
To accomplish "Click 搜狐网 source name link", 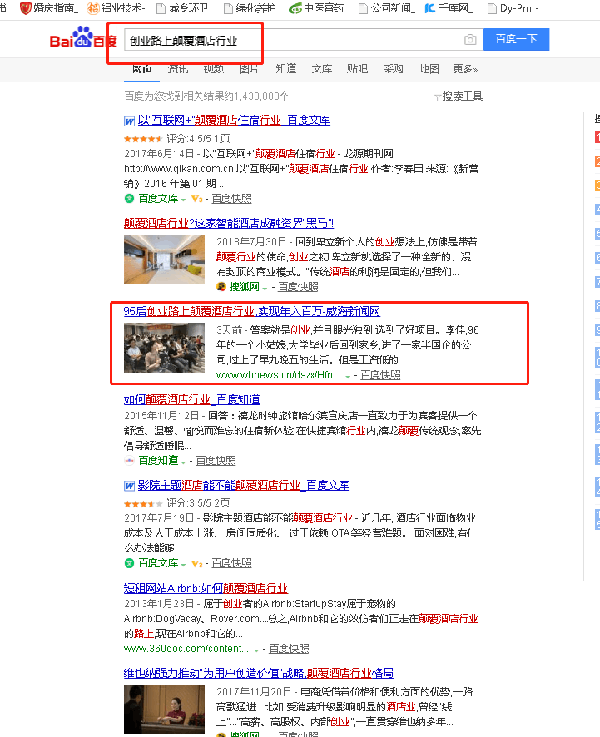I will point(244,287).
